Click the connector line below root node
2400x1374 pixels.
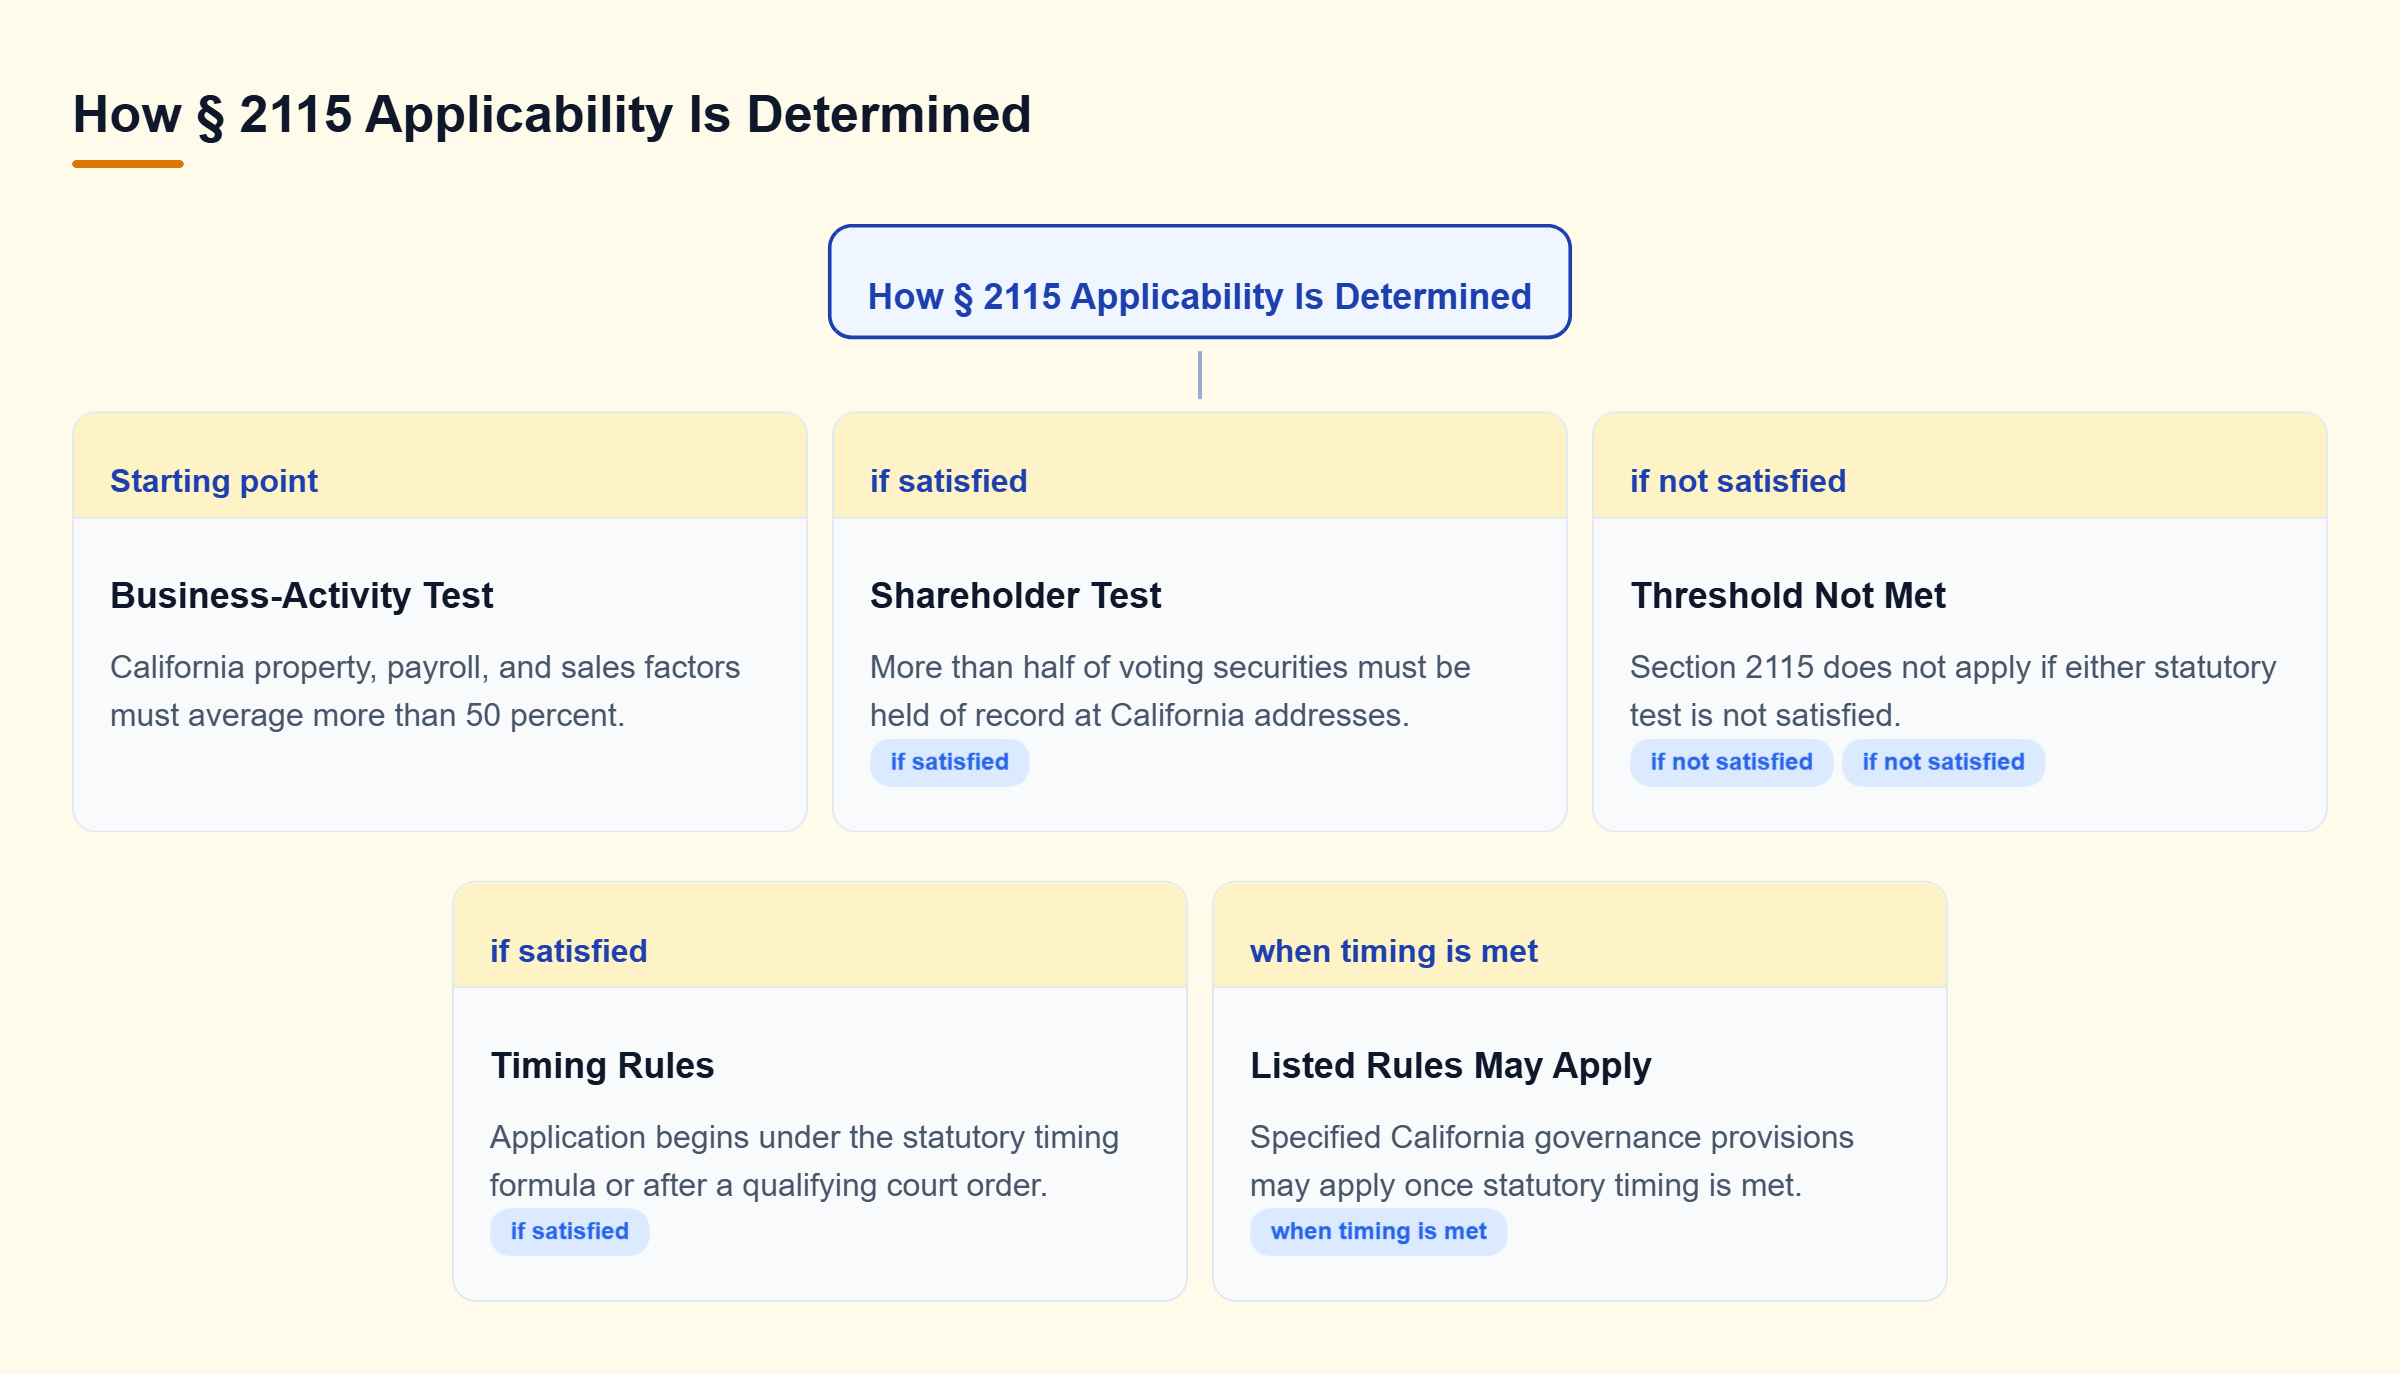point(1199,375)
